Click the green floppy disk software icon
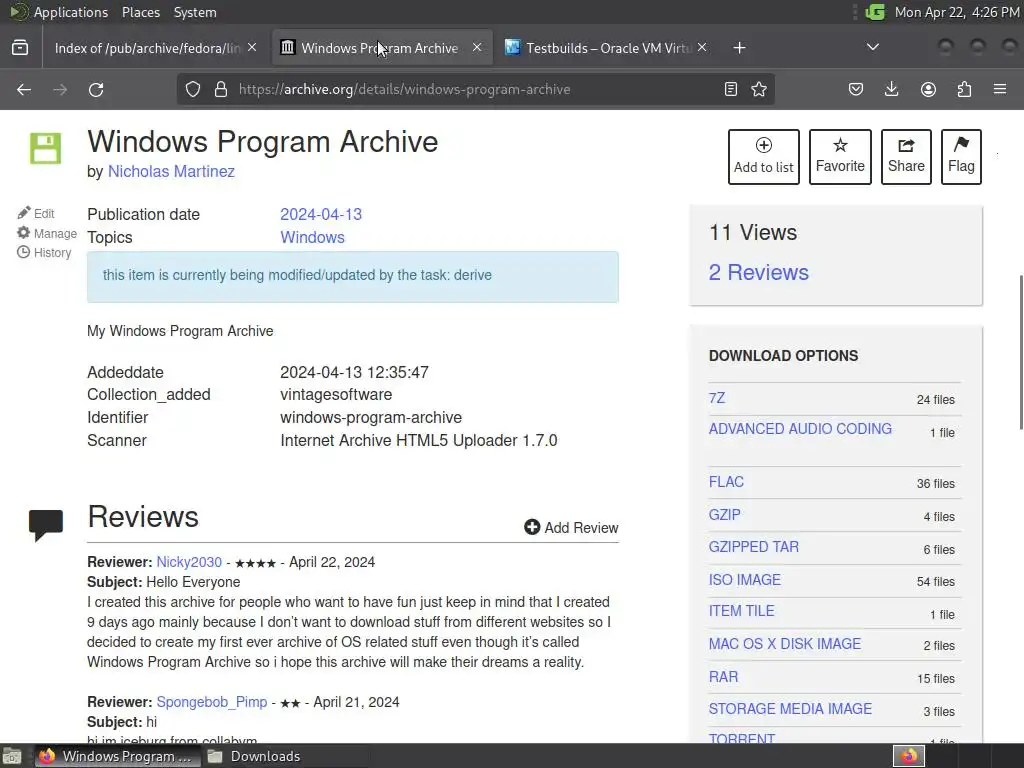The image size is (1024, 768). 46,148
